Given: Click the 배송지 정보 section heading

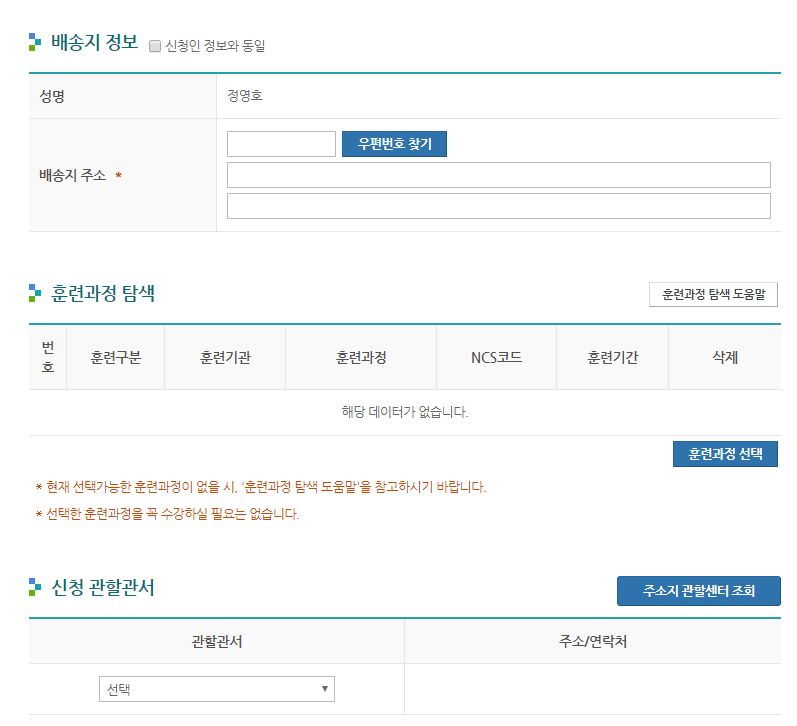Looking at the screenshot, I should [95, 42].
